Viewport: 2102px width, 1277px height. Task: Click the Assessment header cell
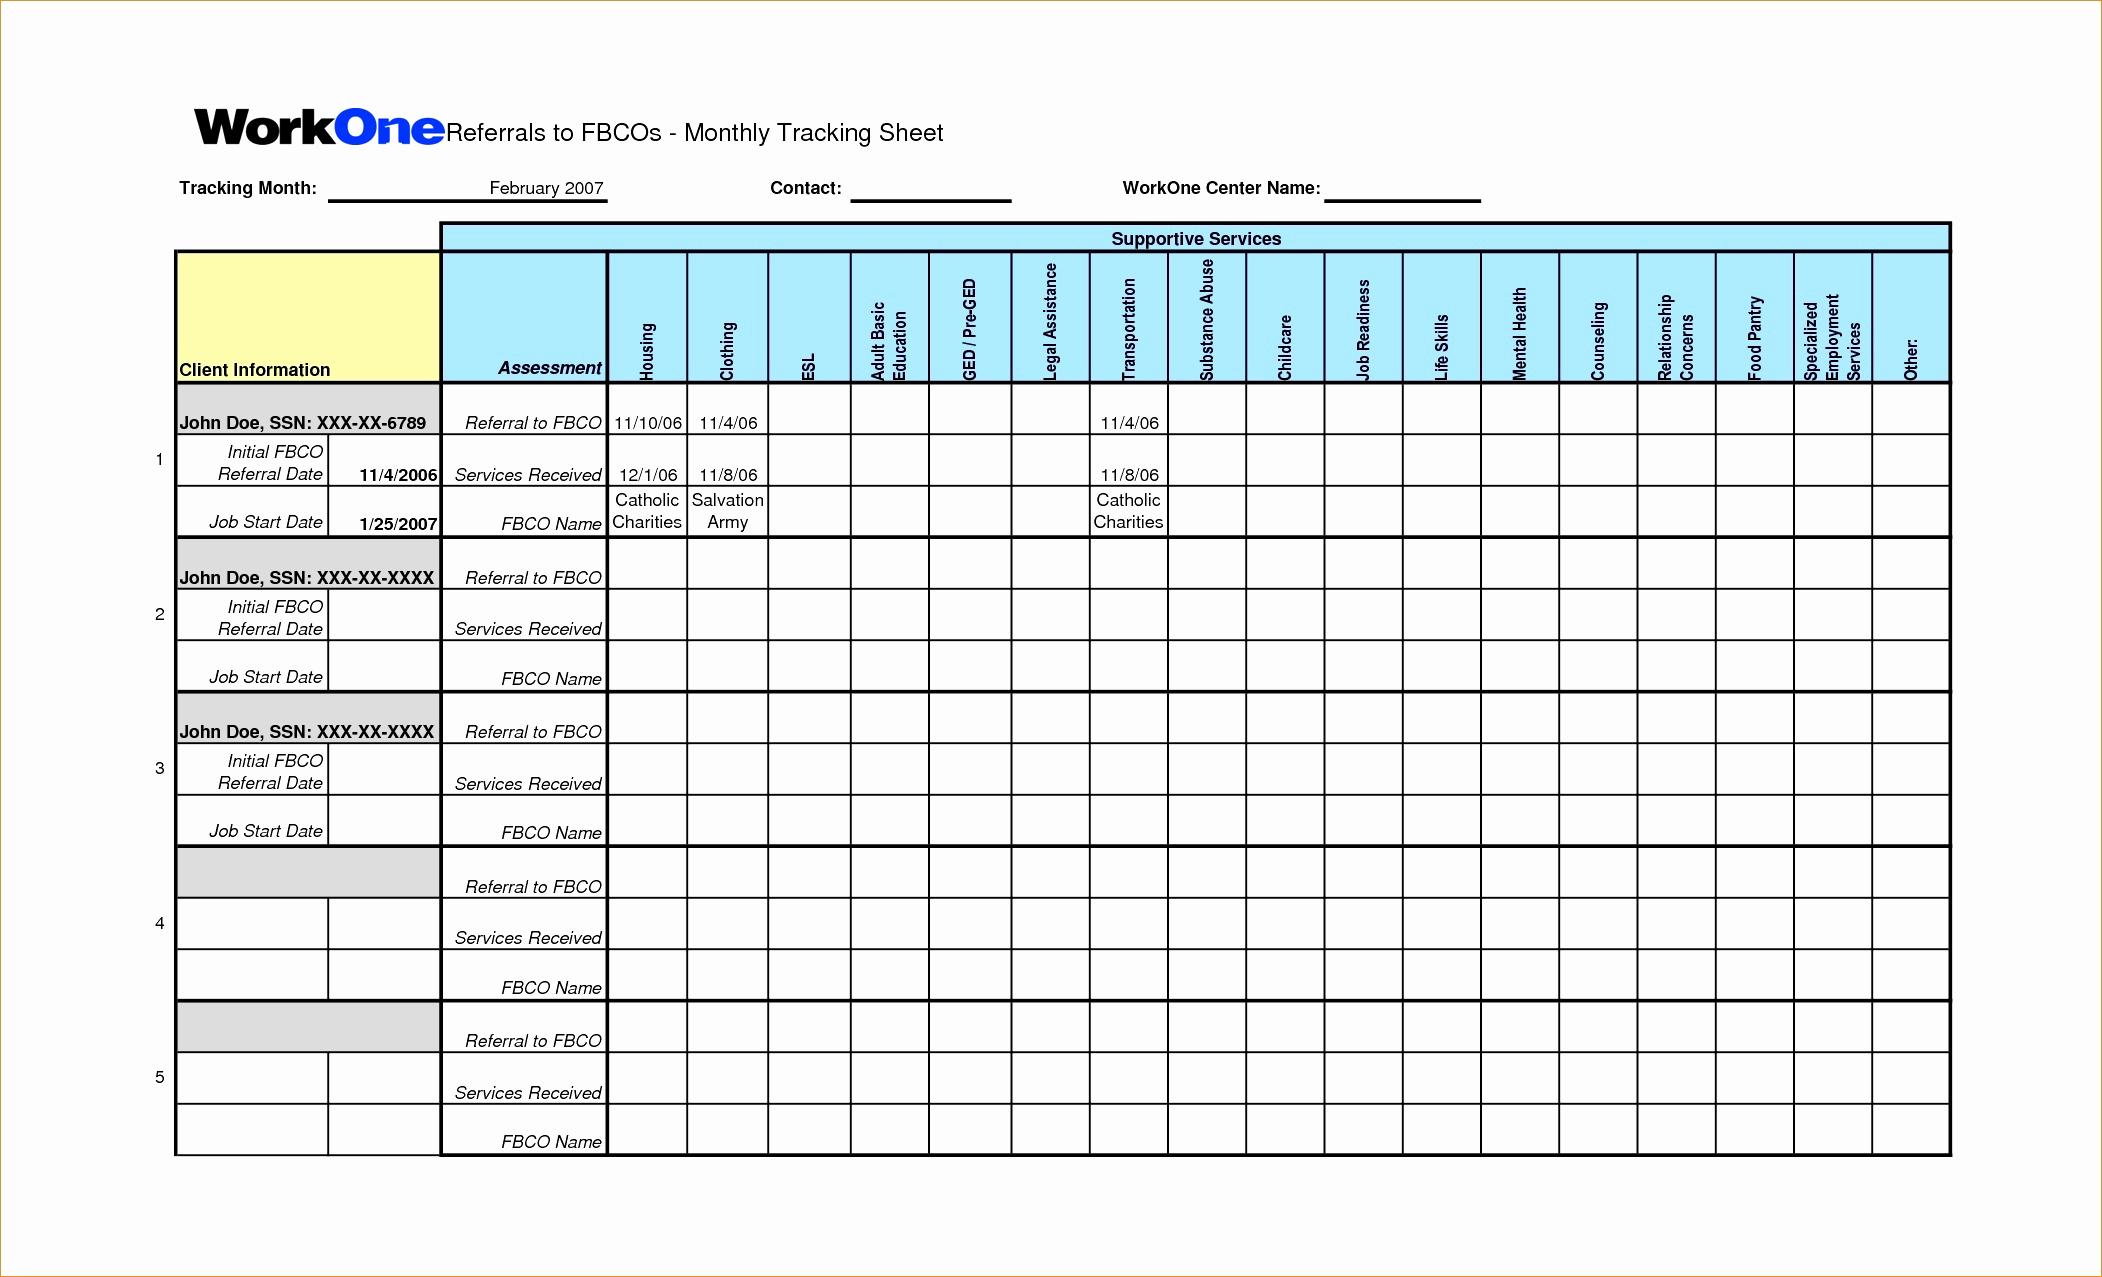(x=549, y=368)
